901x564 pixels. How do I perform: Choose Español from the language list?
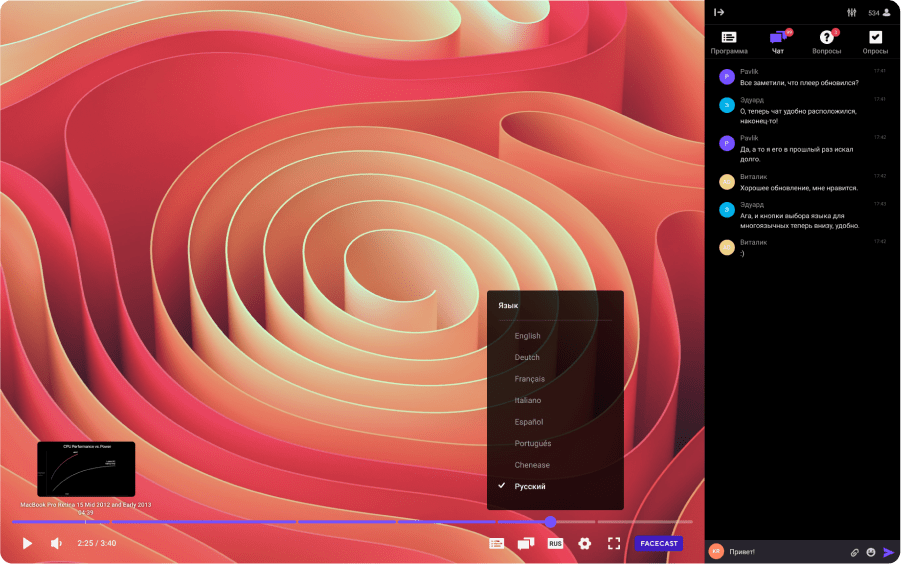click(x=528, y=422)
